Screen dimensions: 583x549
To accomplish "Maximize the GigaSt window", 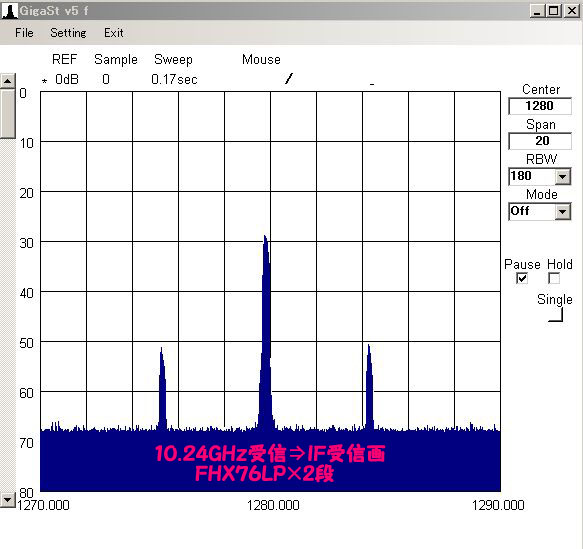I will [554, 11].
